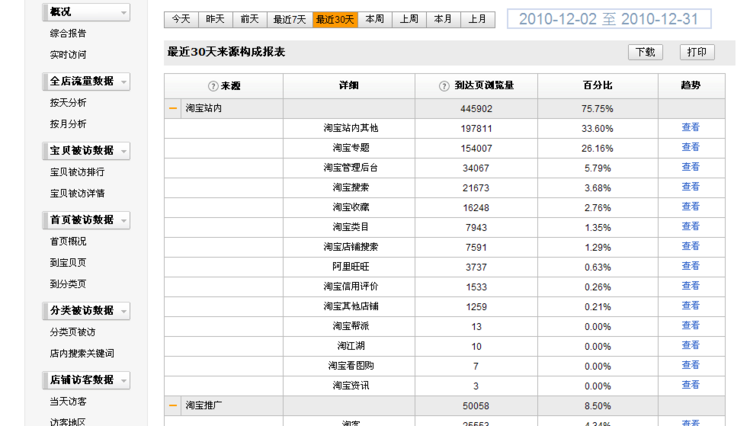Select the 上周 date range tab
The image size is (750, 426).
409,19
